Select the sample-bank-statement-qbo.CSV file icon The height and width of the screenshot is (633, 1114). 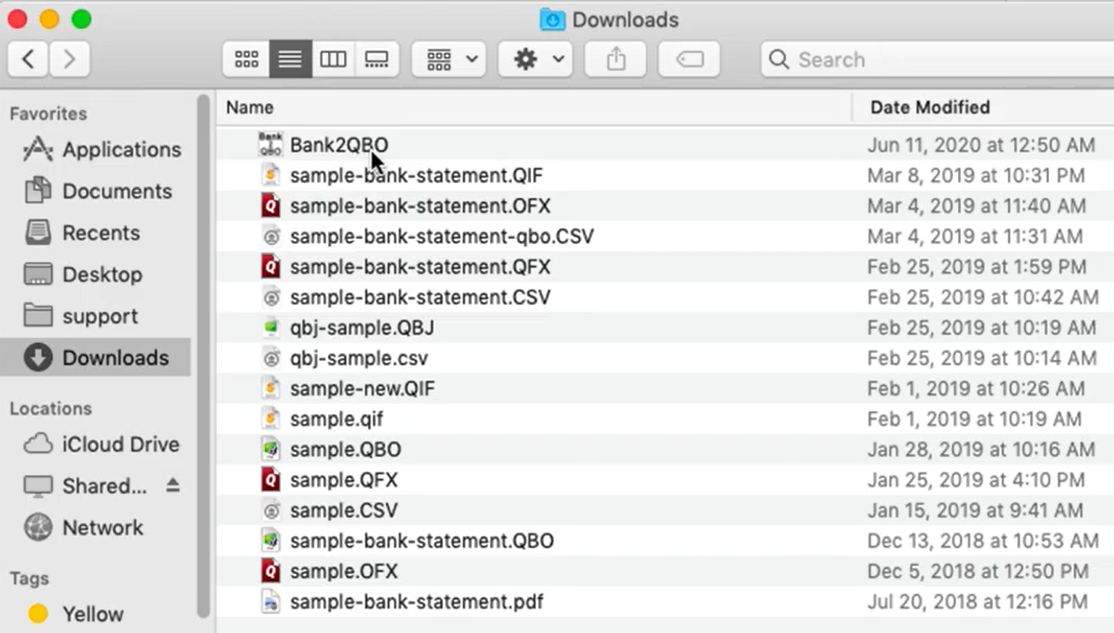(x=271, y=236)
